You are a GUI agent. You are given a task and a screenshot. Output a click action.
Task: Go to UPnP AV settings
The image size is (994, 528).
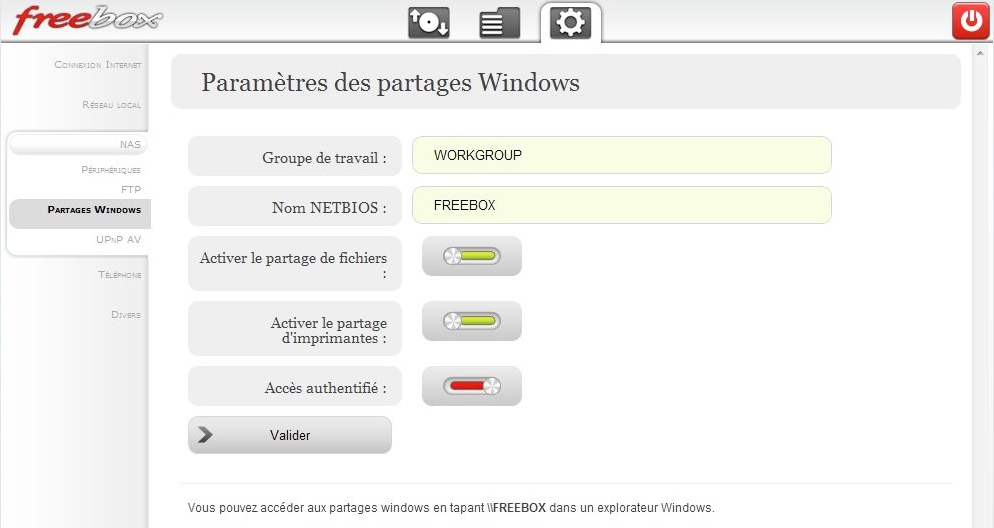tap(119, 239)
